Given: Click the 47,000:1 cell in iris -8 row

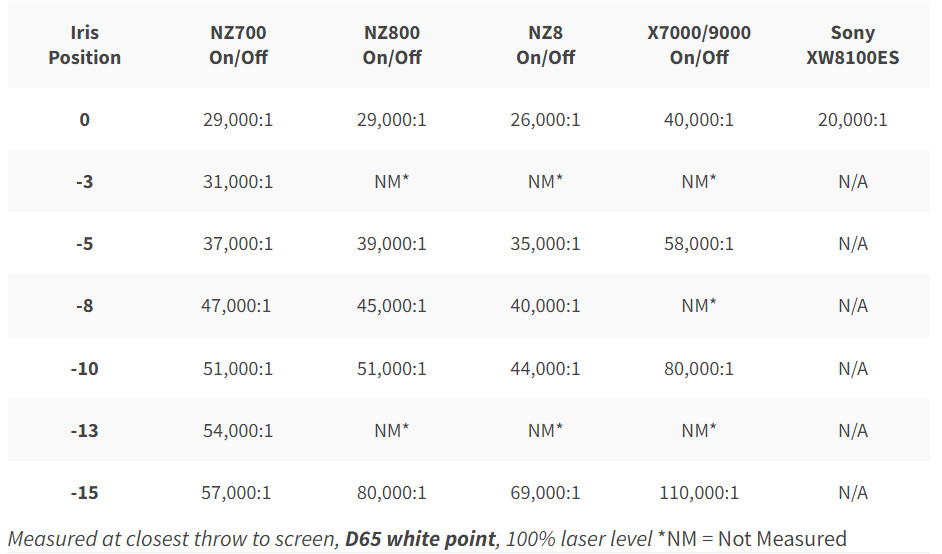Looking at the screenshot, I should (238, 306).
